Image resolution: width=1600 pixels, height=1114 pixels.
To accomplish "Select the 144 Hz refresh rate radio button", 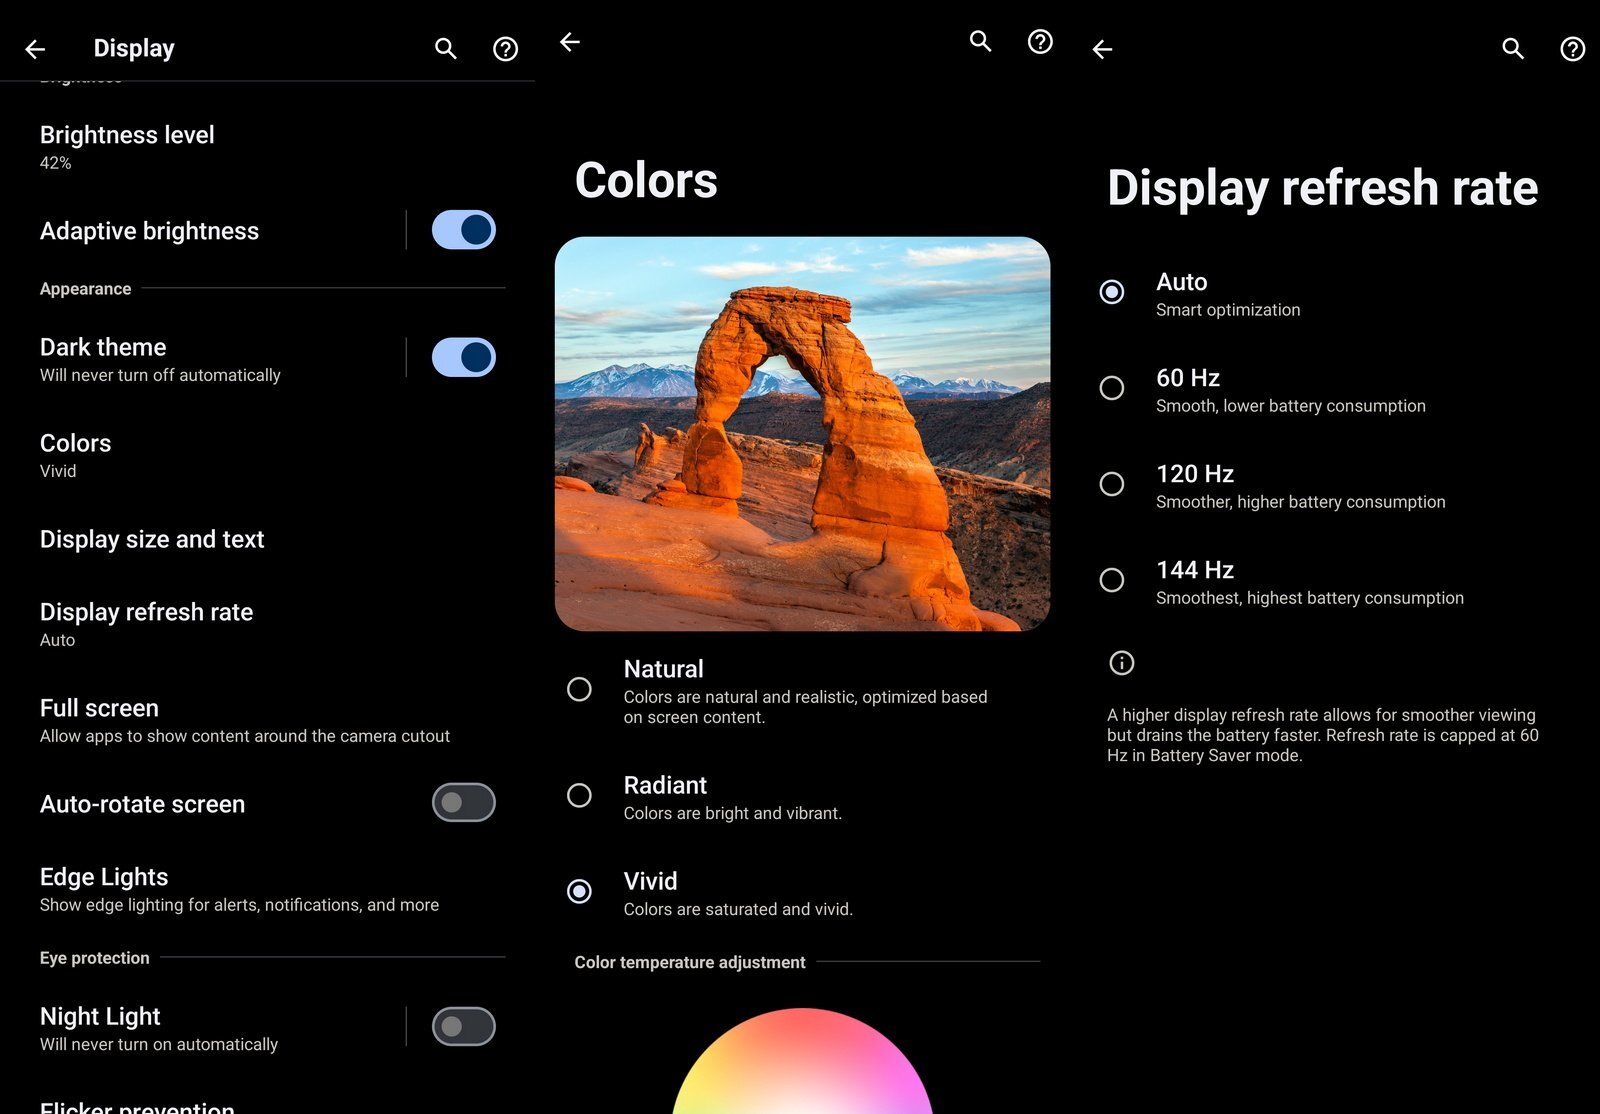I will click(x=1111, y=580).
